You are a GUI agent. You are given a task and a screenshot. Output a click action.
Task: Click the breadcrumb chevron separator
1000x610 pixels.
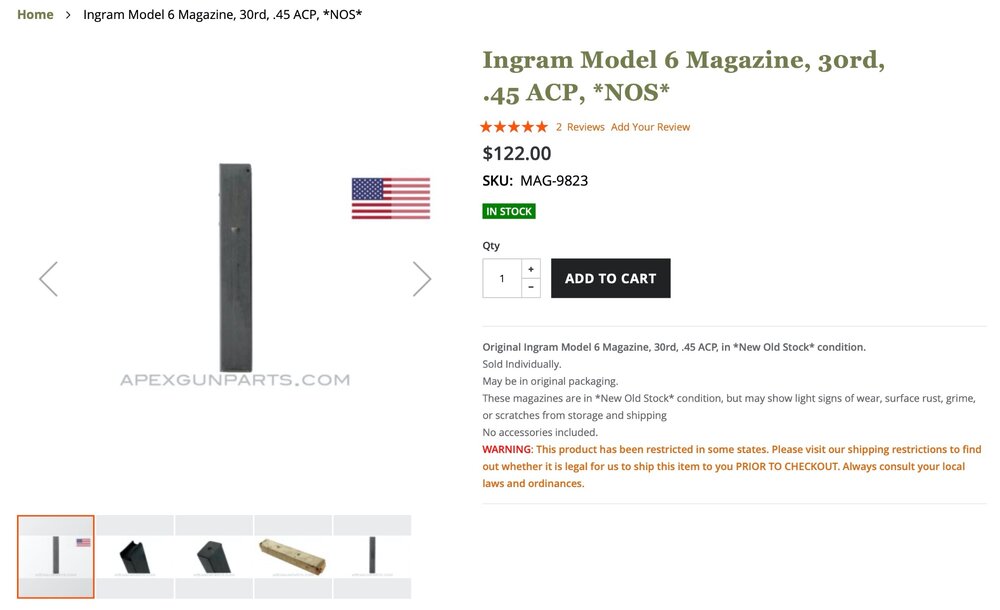[x=68, y=15]
